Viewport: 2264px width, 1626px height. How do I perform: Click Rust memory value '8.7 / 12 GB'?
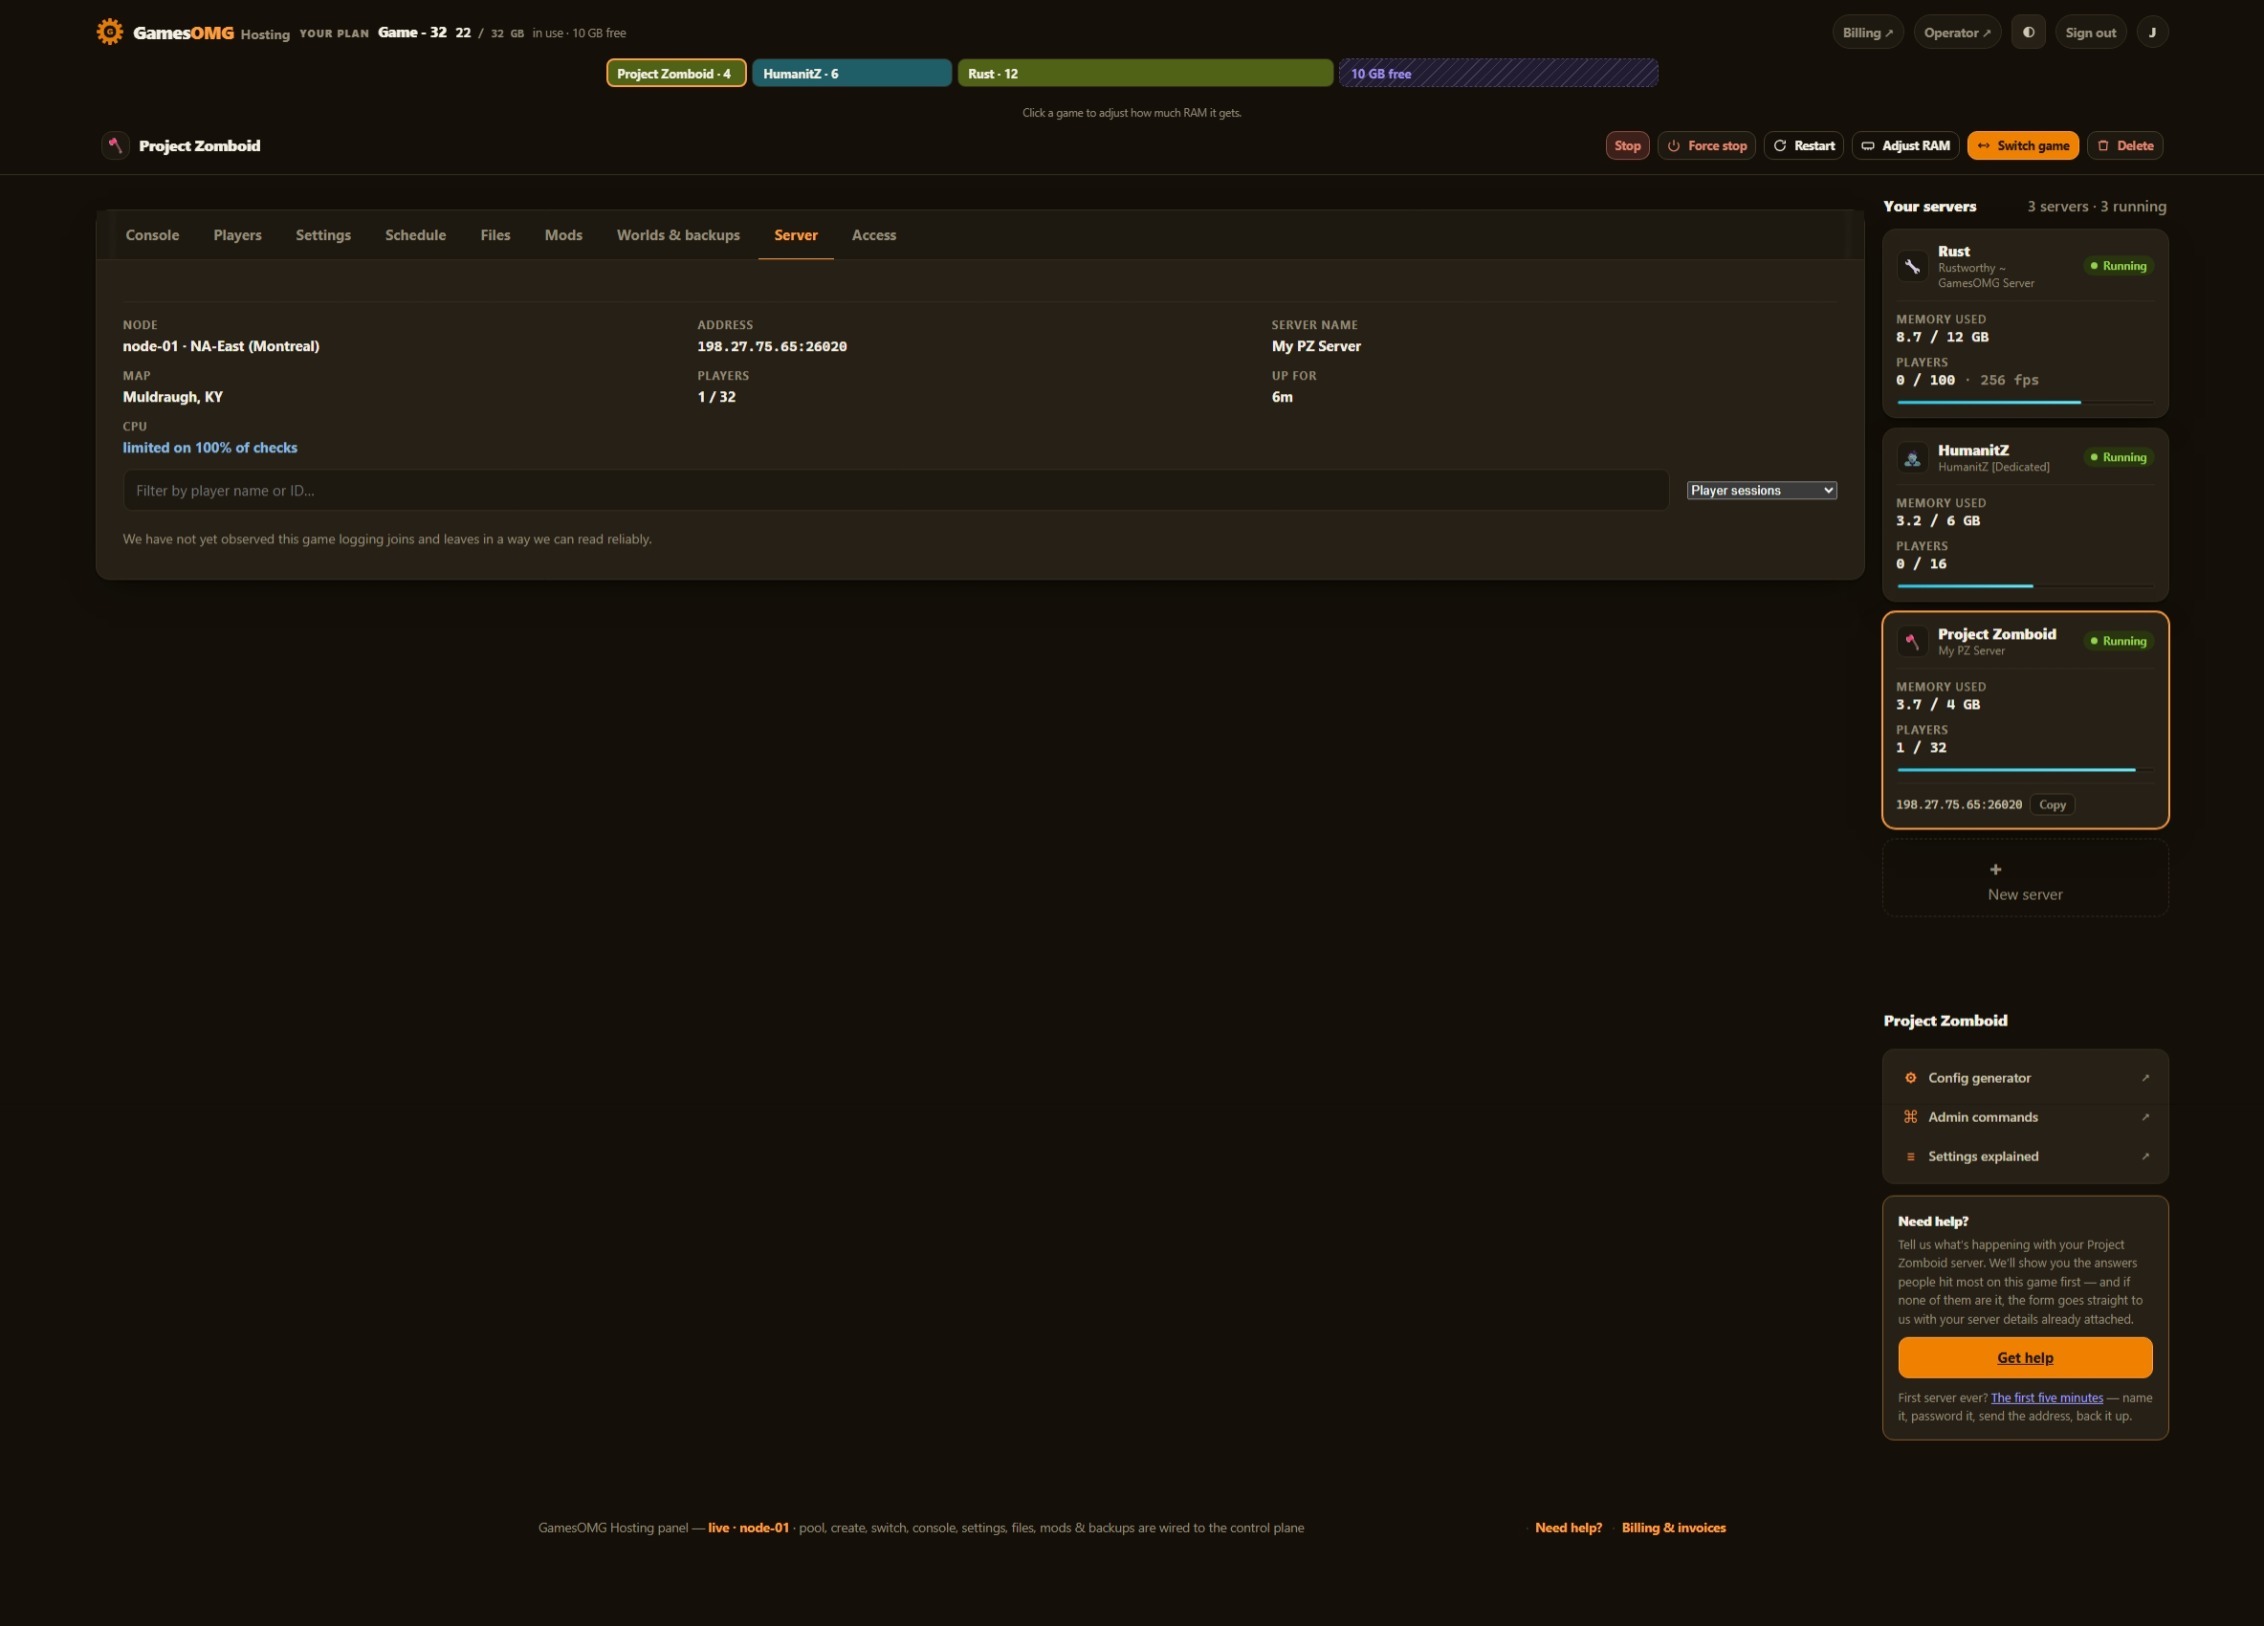click(x=1942, y=337)
